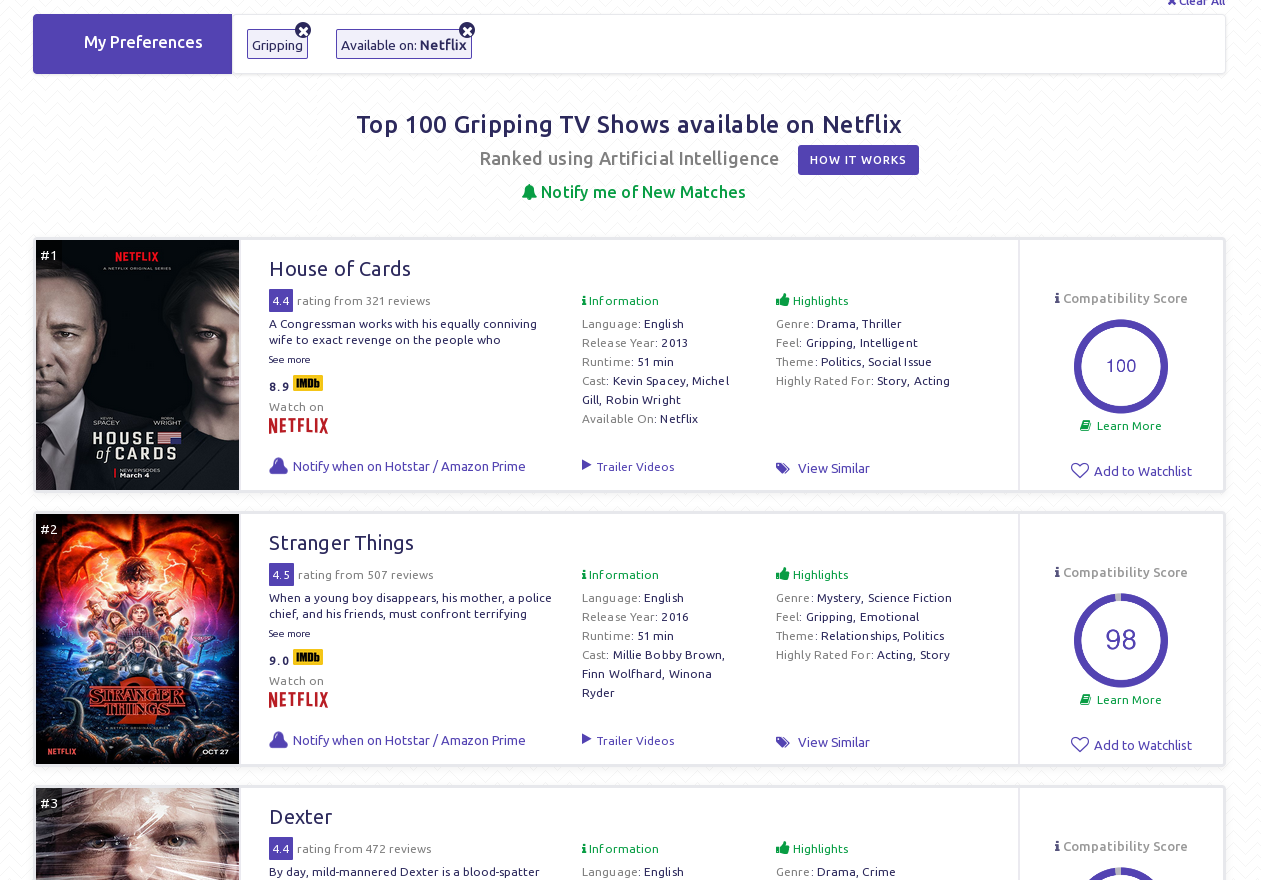This screenshot has height=880, width=1261.
Task: Click View Similar for Stranger Things
Action: pos(834,742)
